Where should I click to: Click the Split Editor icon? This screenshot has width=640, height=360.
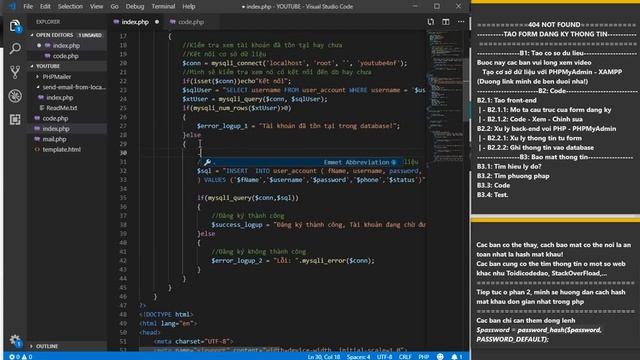[x=446, y=22]
